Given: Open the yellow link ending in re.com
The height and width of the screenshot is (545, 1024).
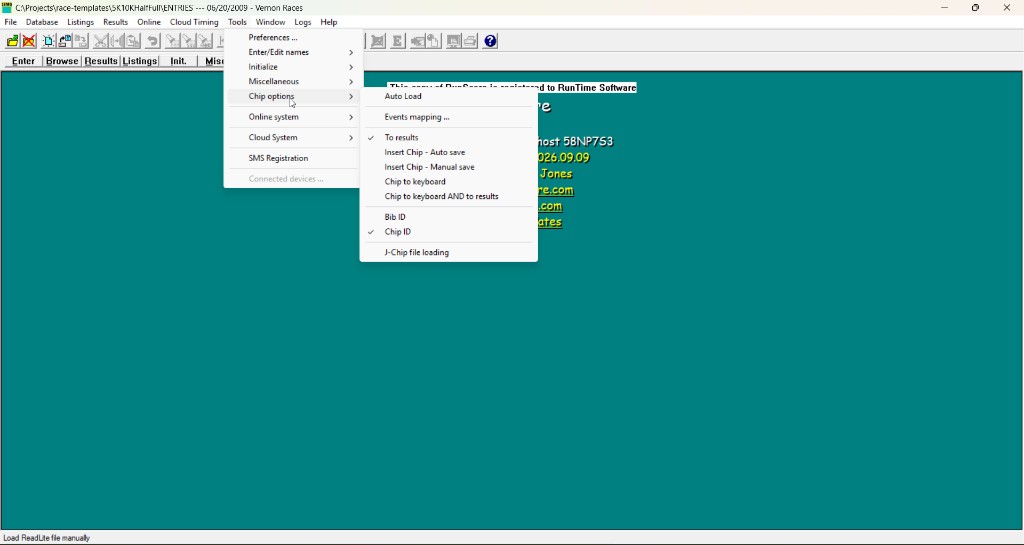Looking at the screenshot, I should click(556, 190).
